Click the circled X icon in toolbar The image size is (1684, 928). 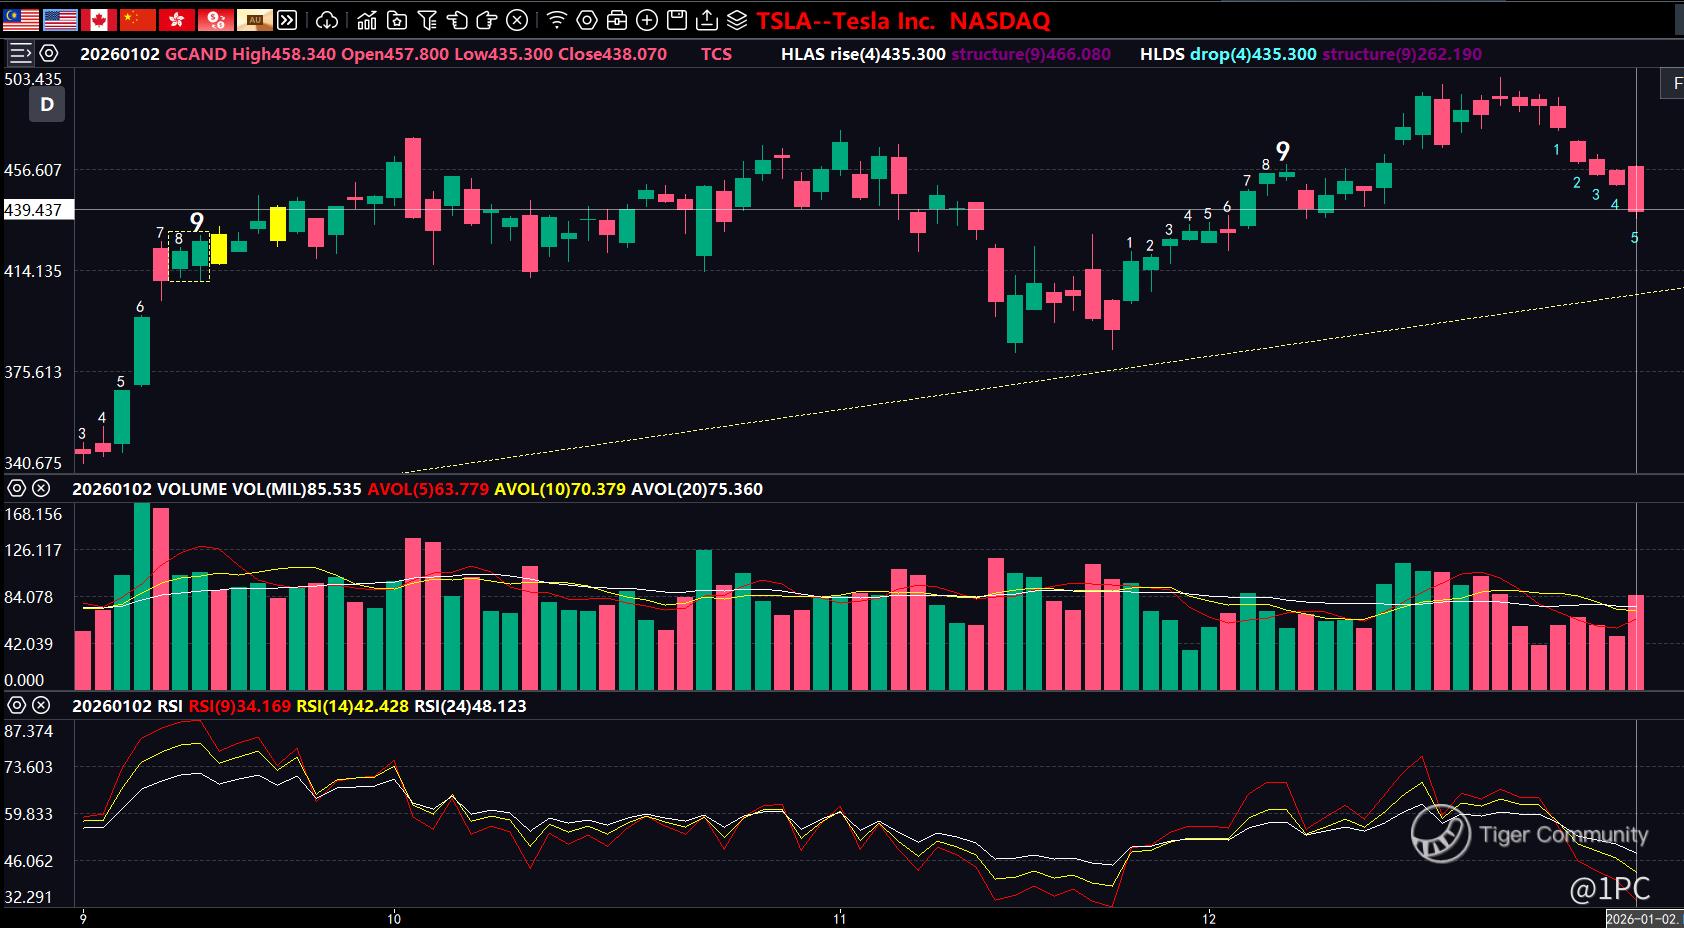[517, 20]
